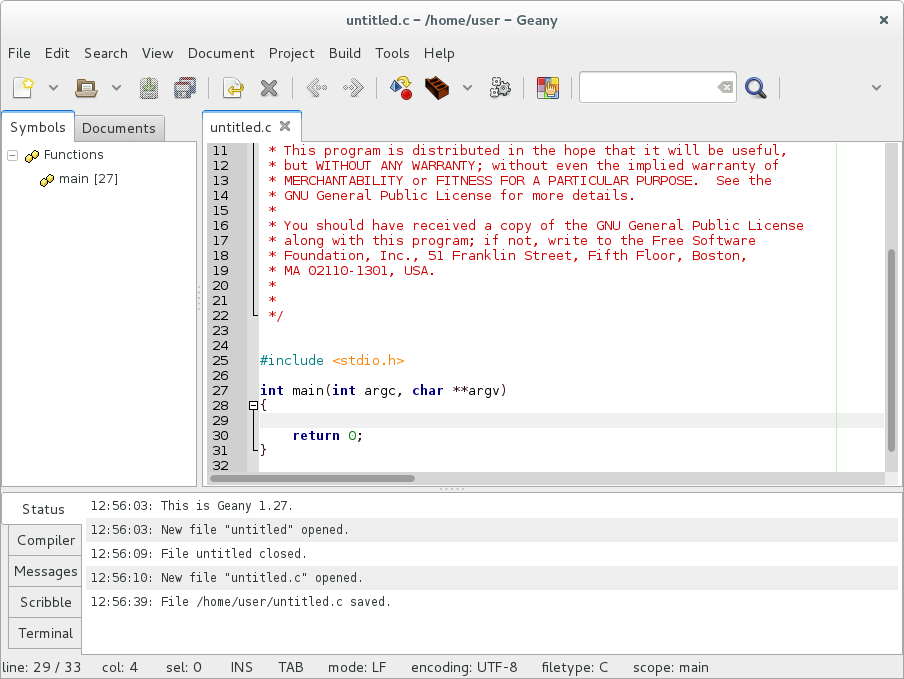The image size is (904, 679).
Task: Switch to the Compiler tab
Action: pos(46,540)
